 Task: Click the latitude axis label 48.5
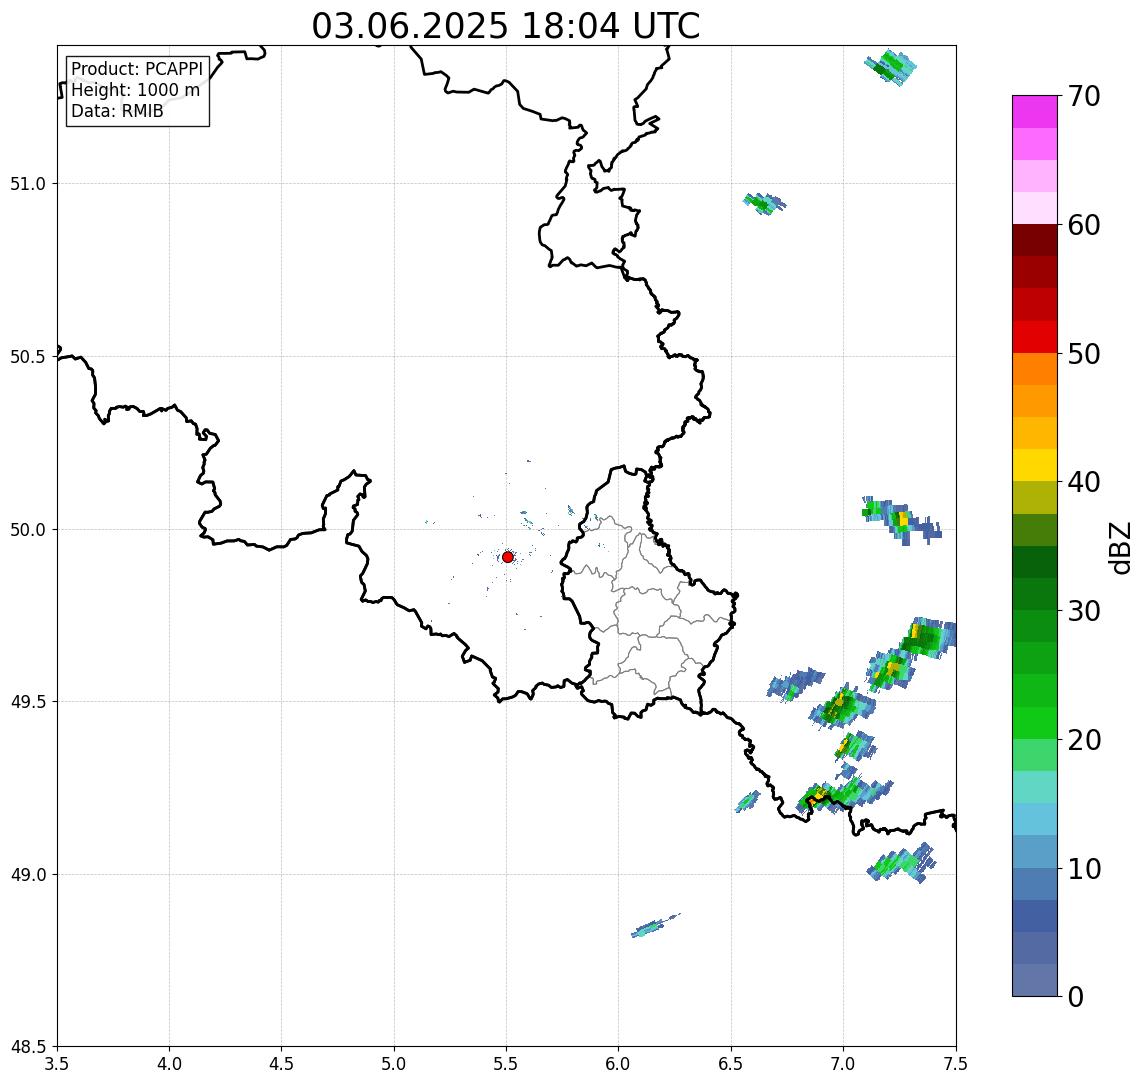click(28, 1047)
